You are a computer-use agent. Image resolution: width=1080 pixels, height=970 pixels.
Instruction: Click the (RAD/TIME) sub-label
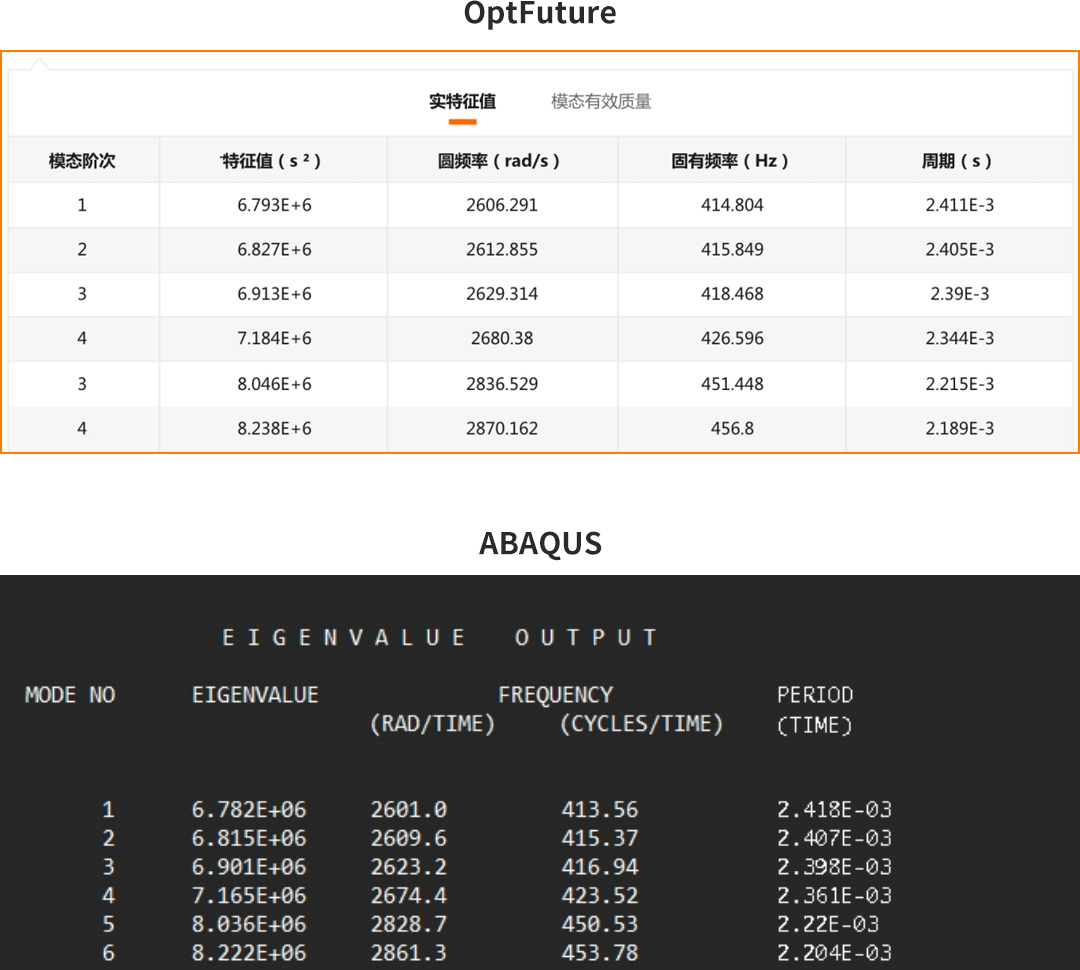click(x=433, y=724)
